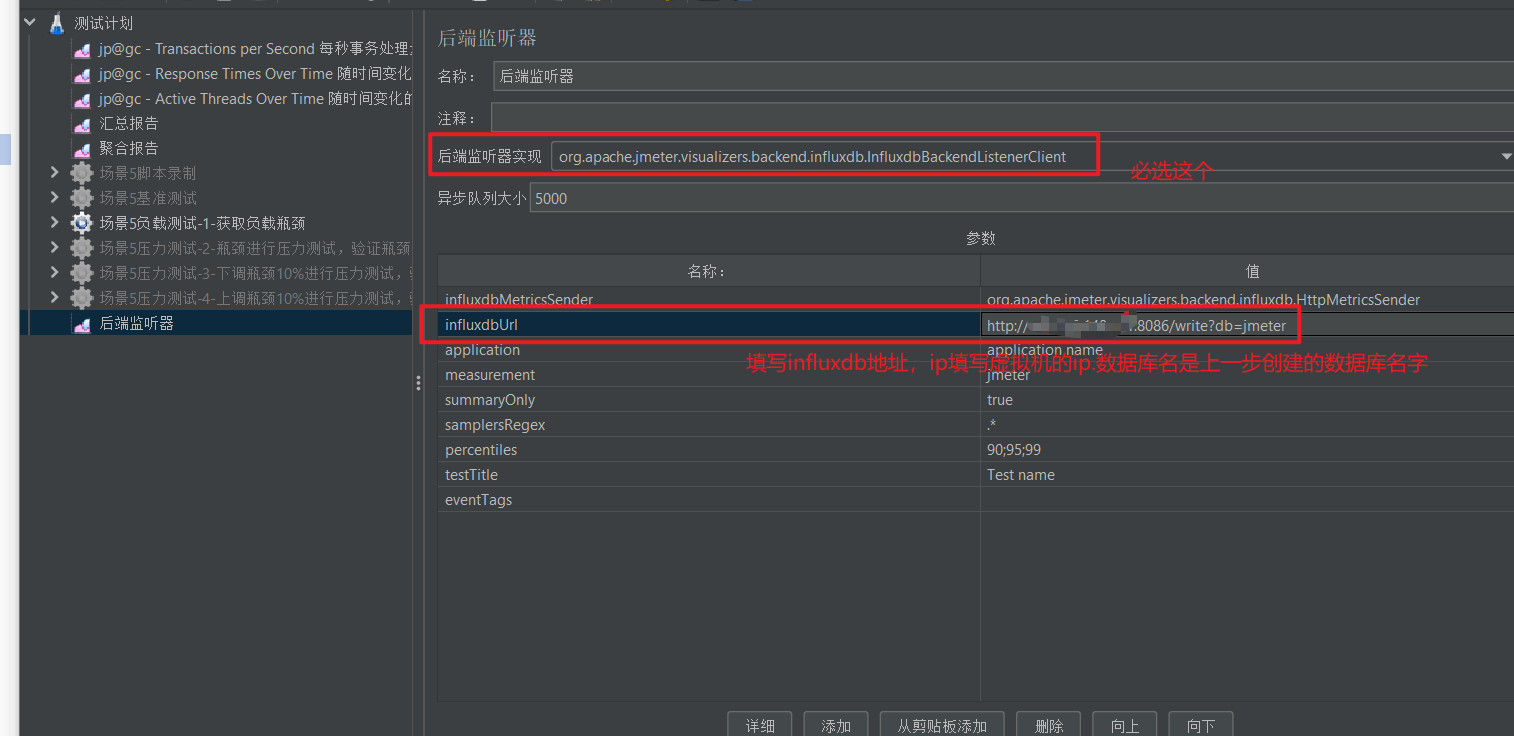The width and height of the screenshot is (1514, 736).
Task: Select the Response Times Over Time listener
Action: (255, 74)
